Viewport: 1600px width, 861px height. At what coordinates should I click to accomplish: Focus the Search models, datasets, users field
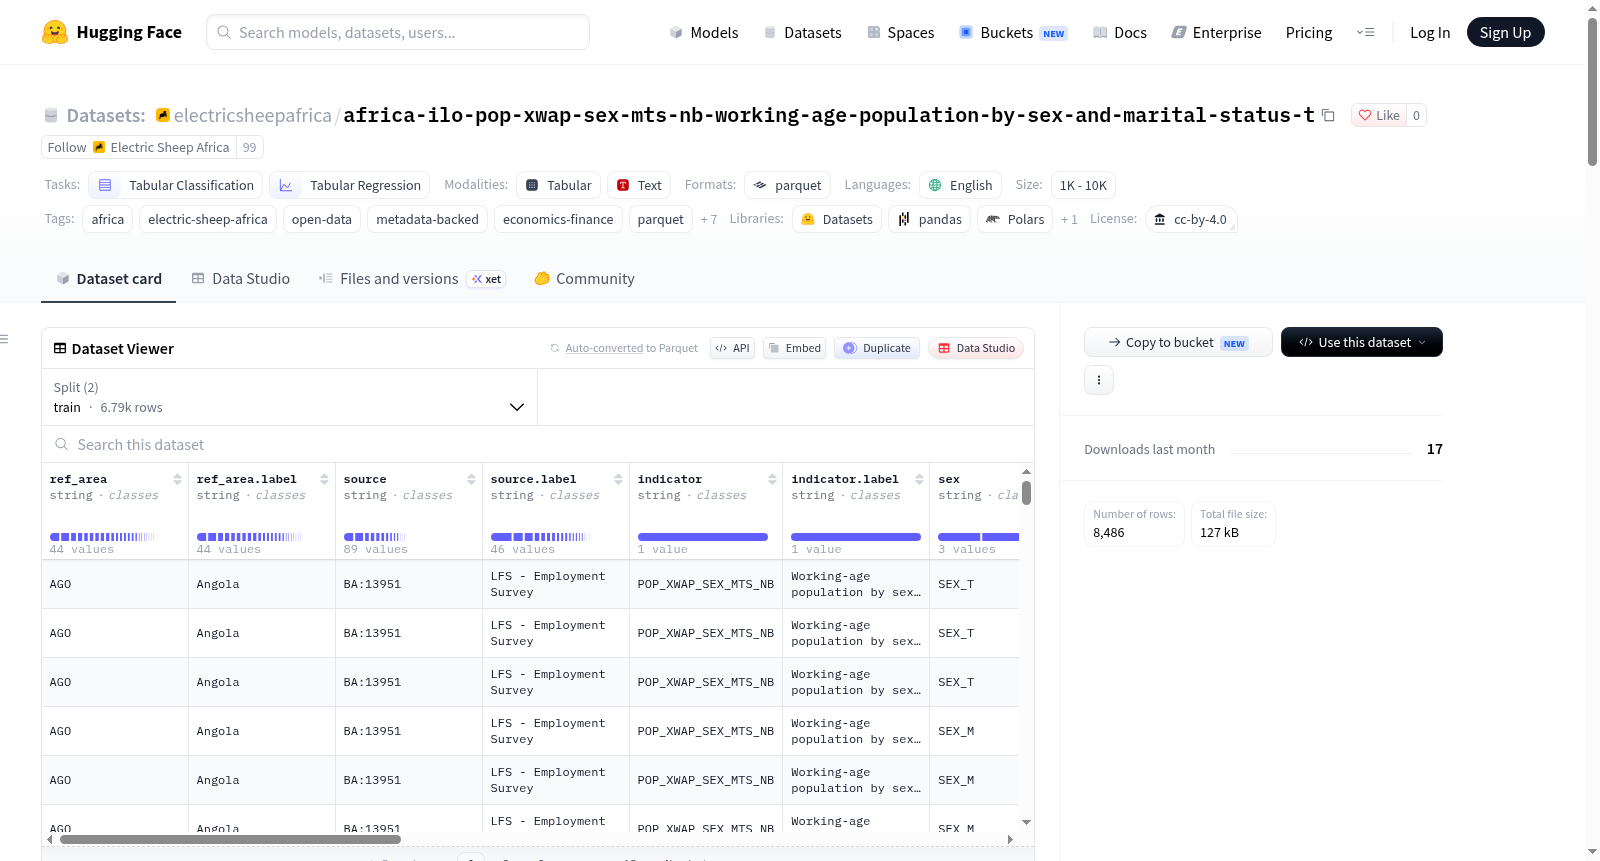pos(398,32)
